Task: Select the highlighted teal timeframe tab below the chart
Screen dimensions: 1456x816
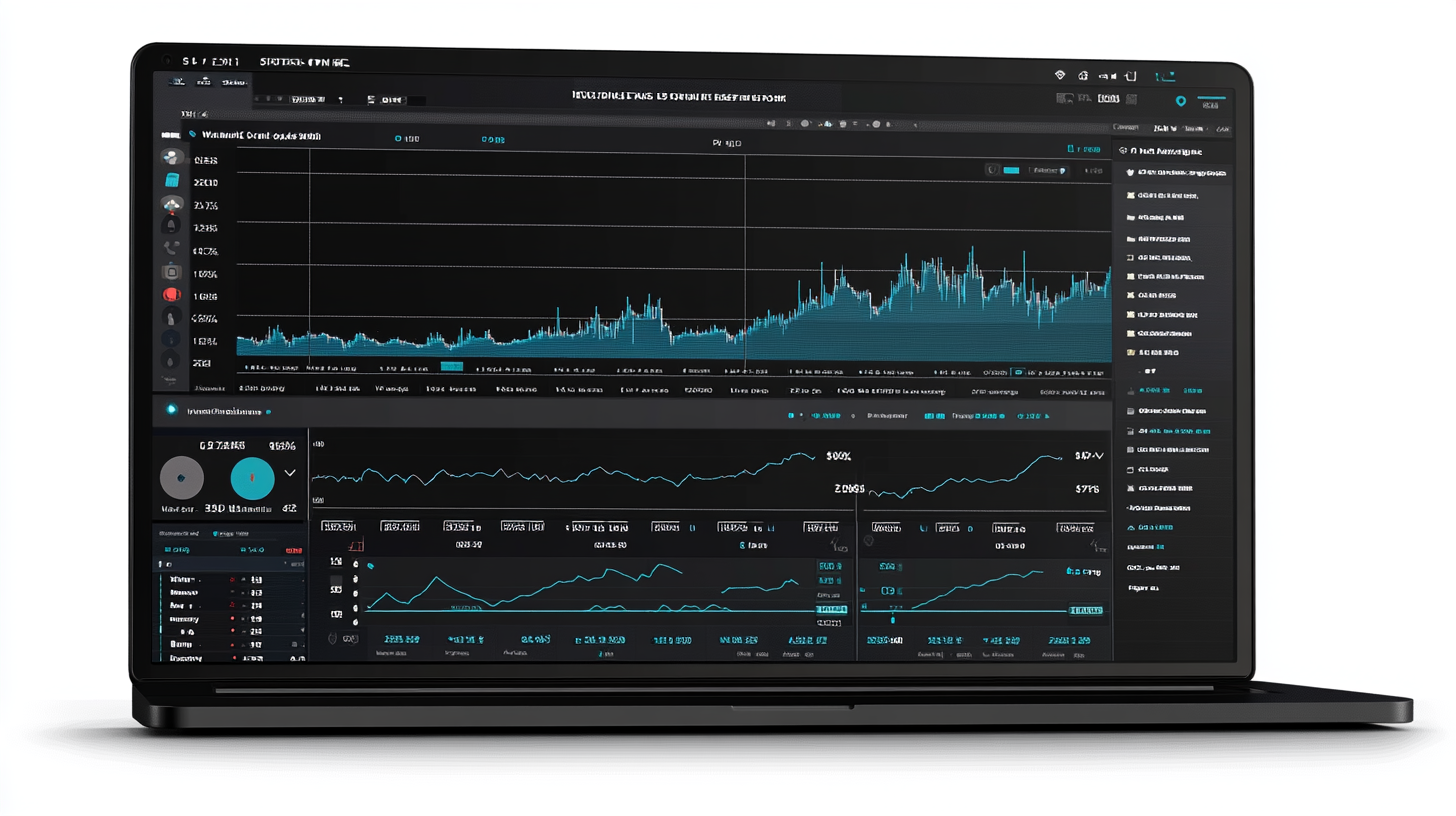Action: tap(451, 368)
